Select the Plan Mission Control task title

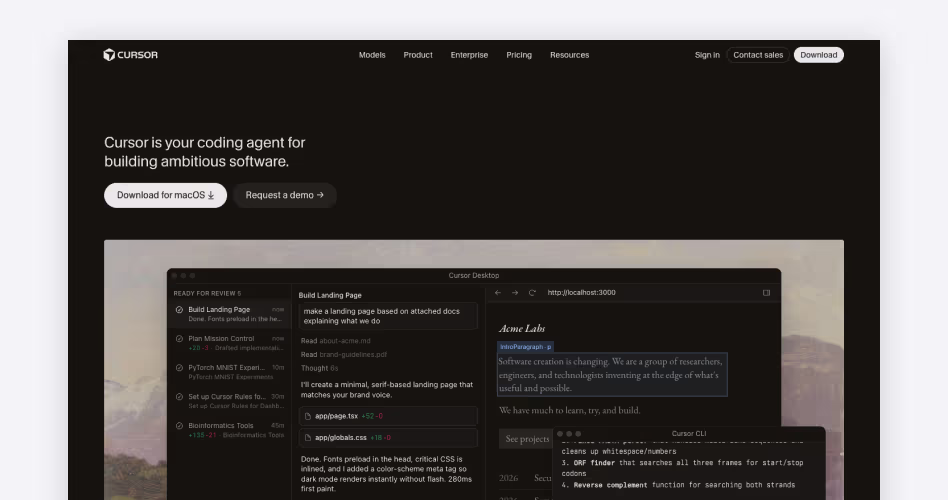[221, 339]
